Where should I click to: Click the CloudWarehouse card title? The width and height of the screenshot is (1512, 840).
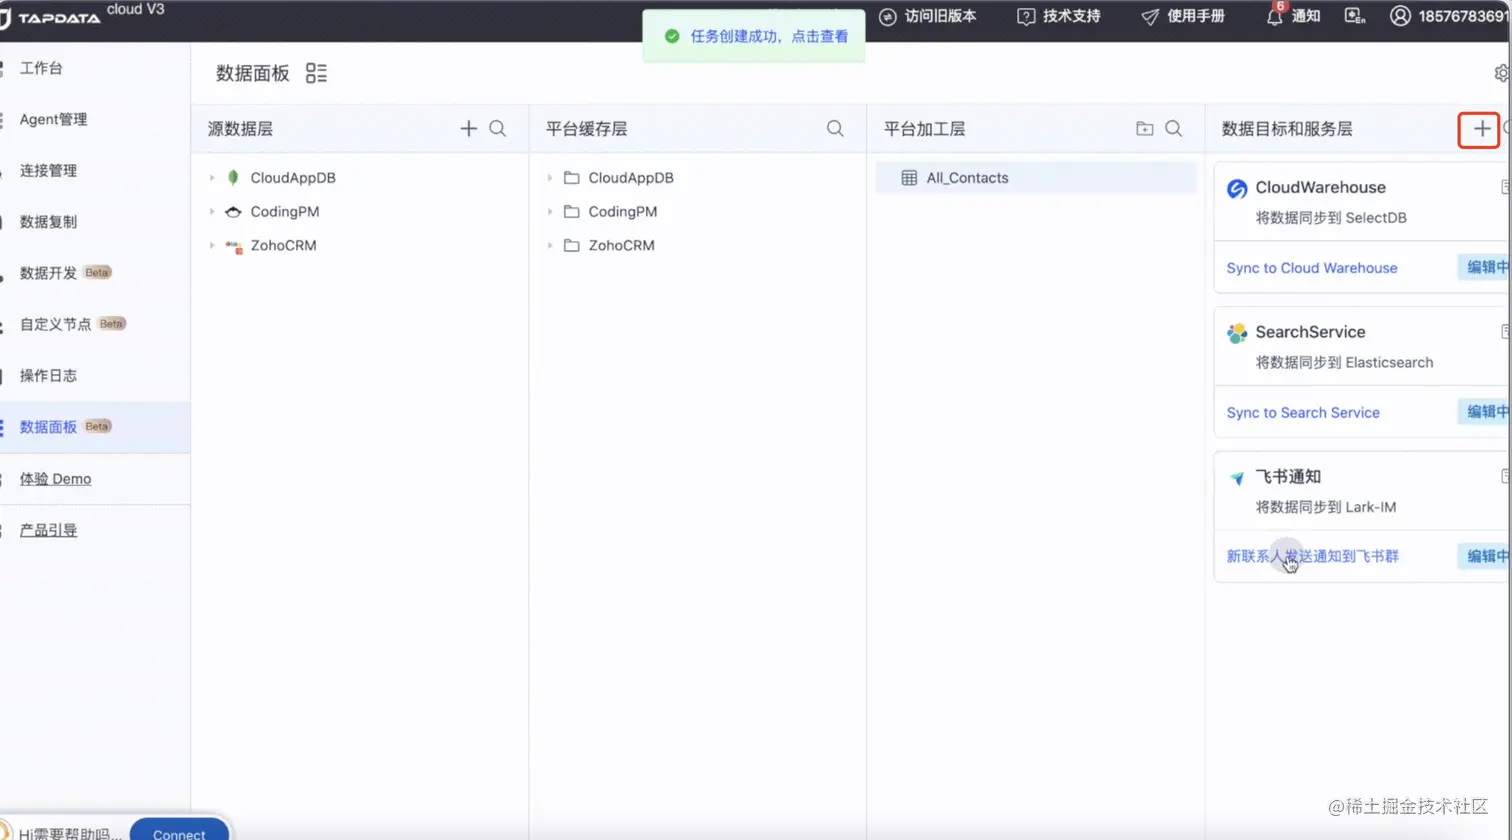(x=1320, y=188)
